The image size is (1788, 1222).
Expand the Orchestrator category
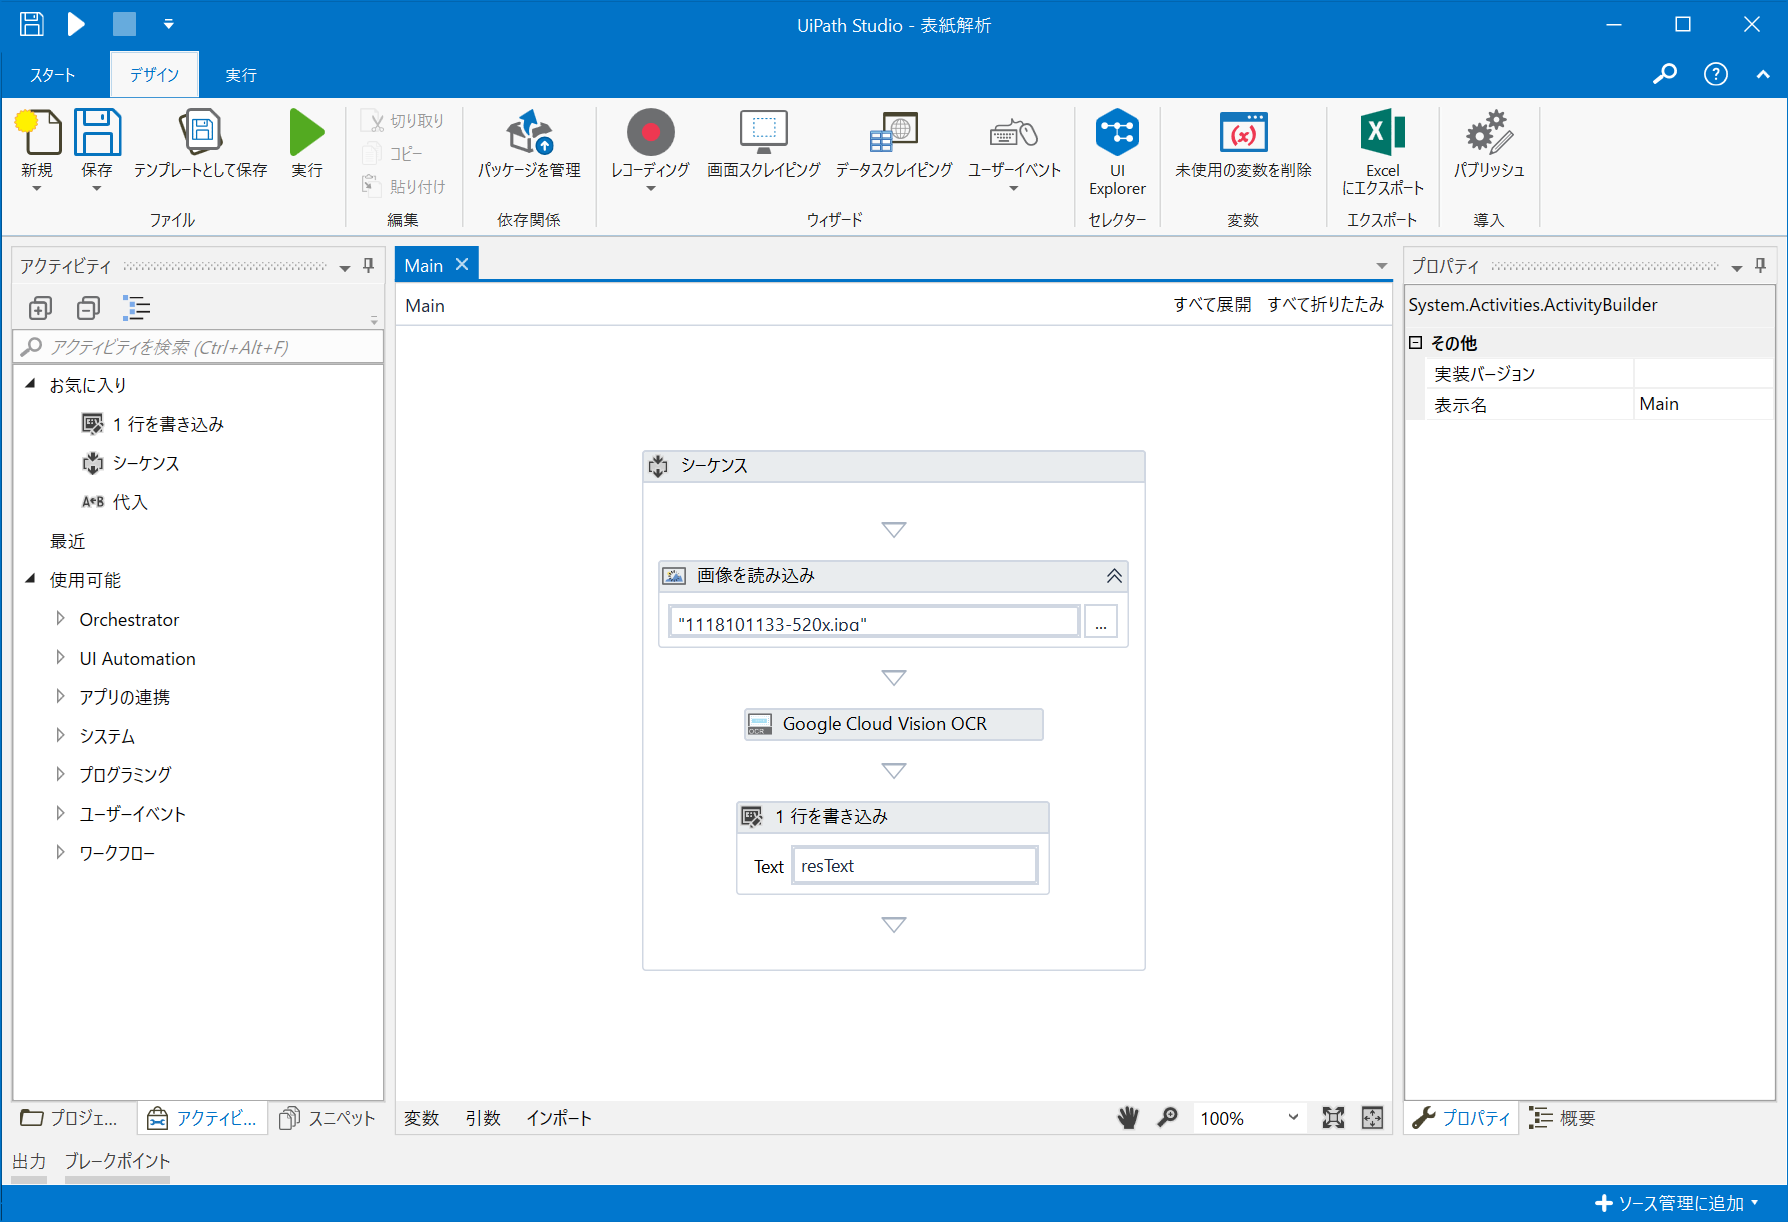click(x=61, y=619)
